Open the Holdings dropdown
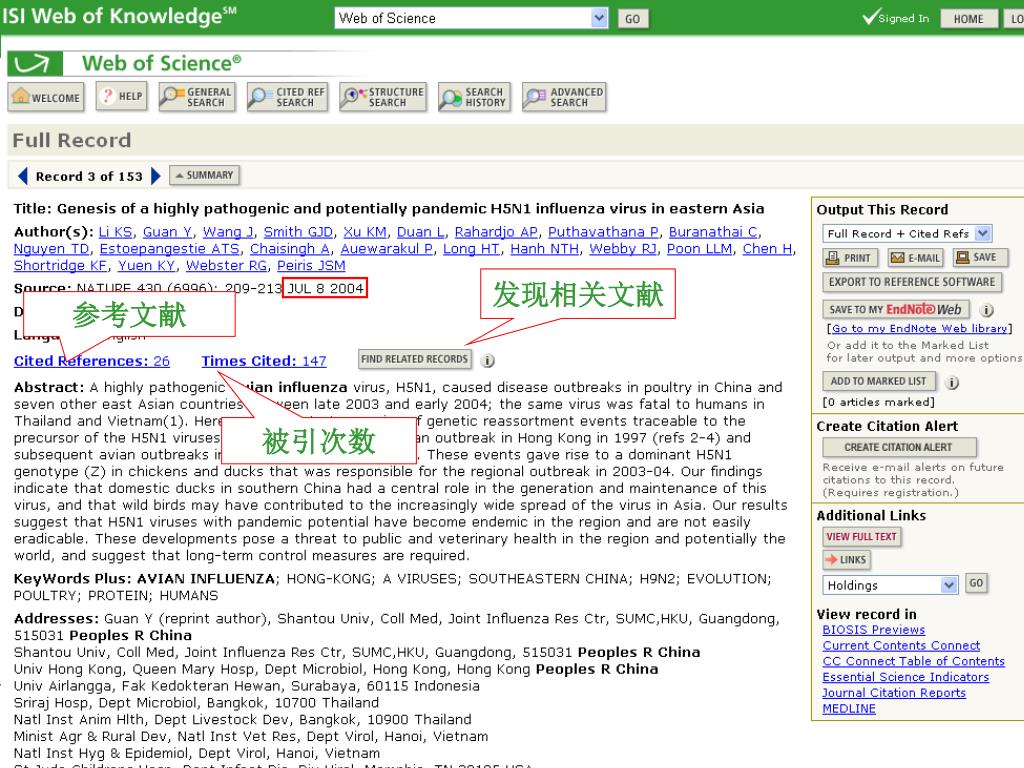The height and width of the screenshot is (768, 1024). (949, 585)
